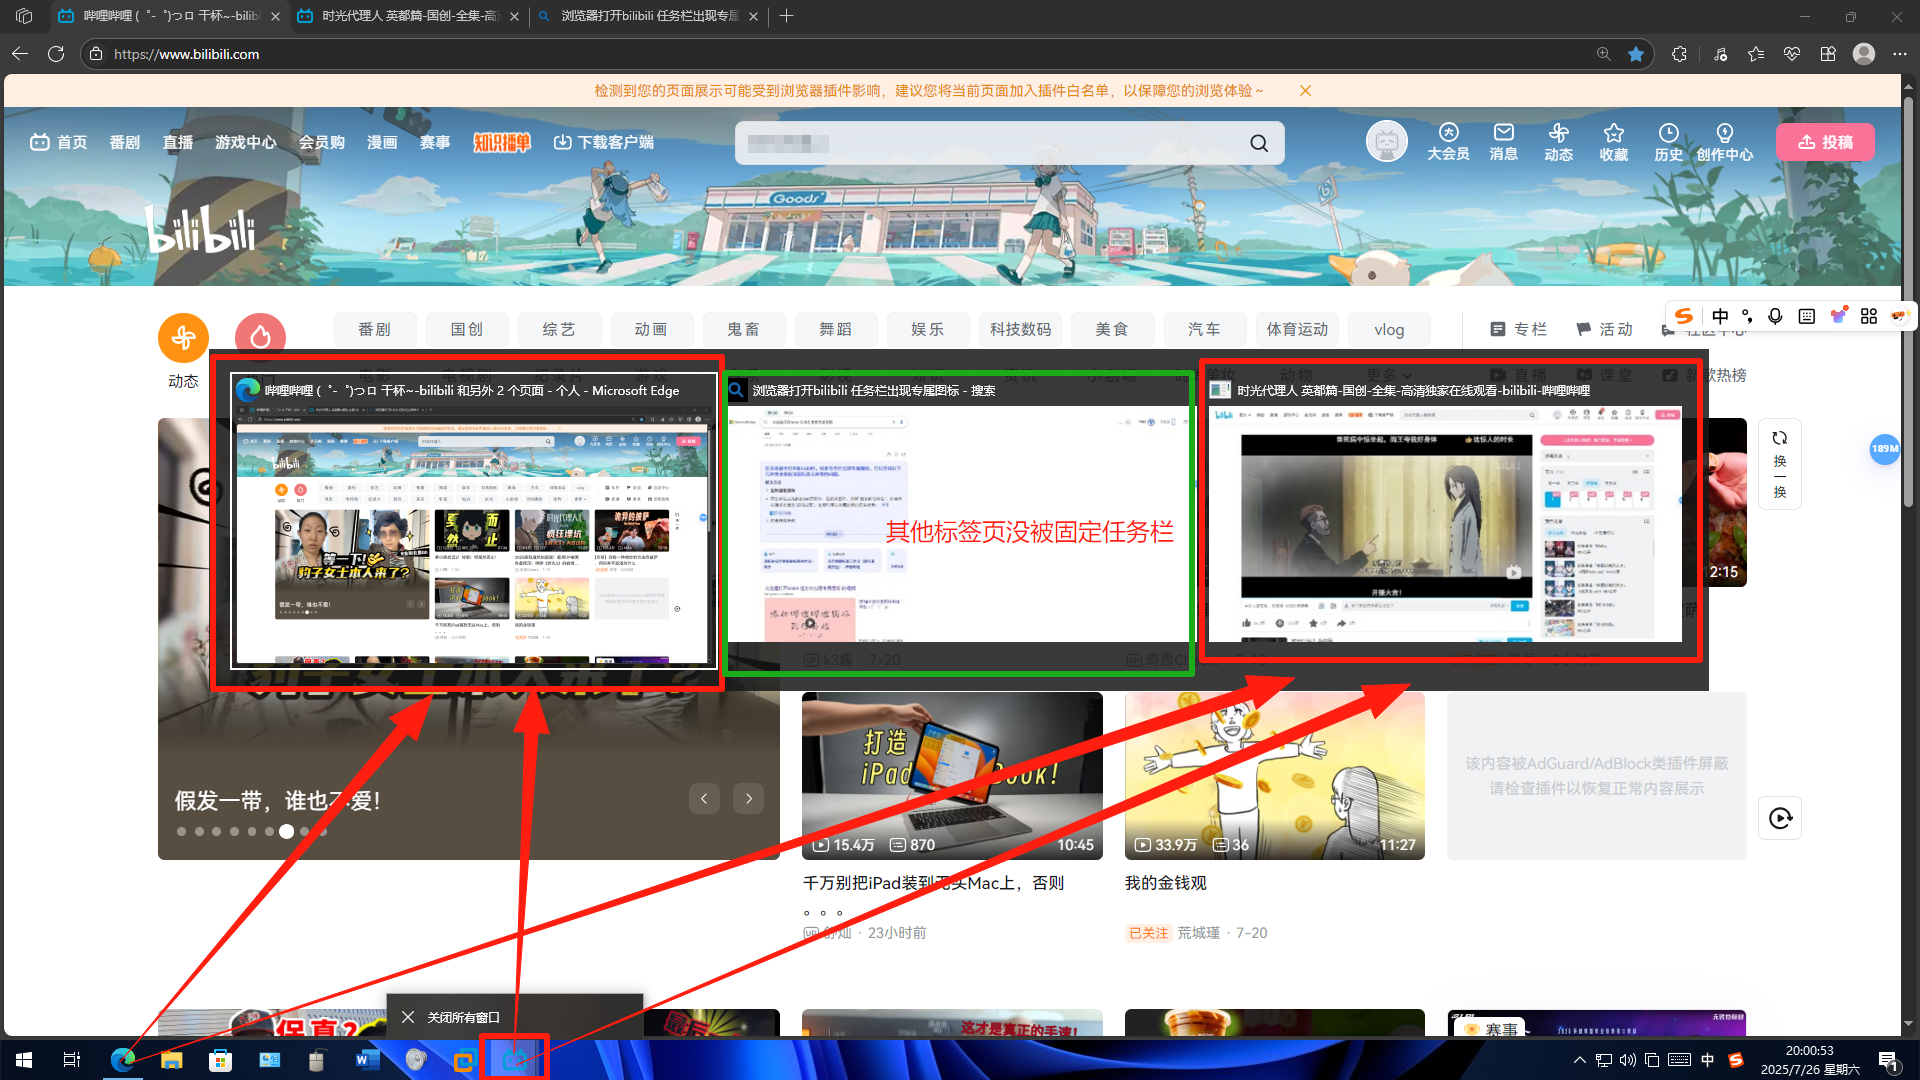Toggle punctuation mode on Sogou toolbar

[1748, 316]
